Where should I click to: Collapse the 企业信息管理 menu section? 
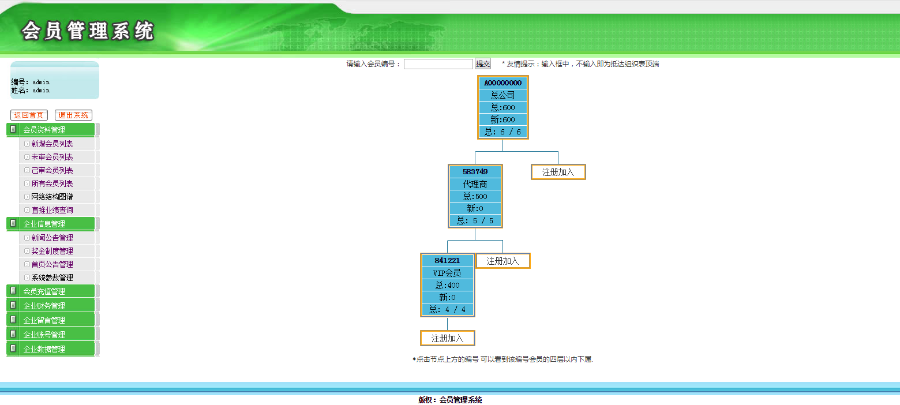(51, 223)
